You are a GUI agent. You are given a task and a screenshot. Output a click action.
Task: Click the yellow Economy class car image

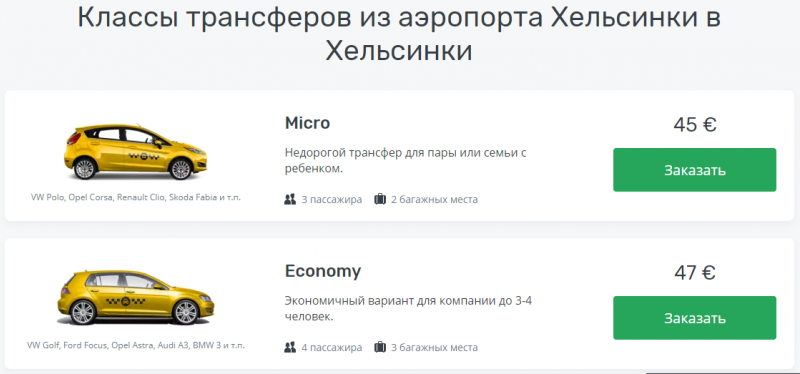[x=136, y=298]
